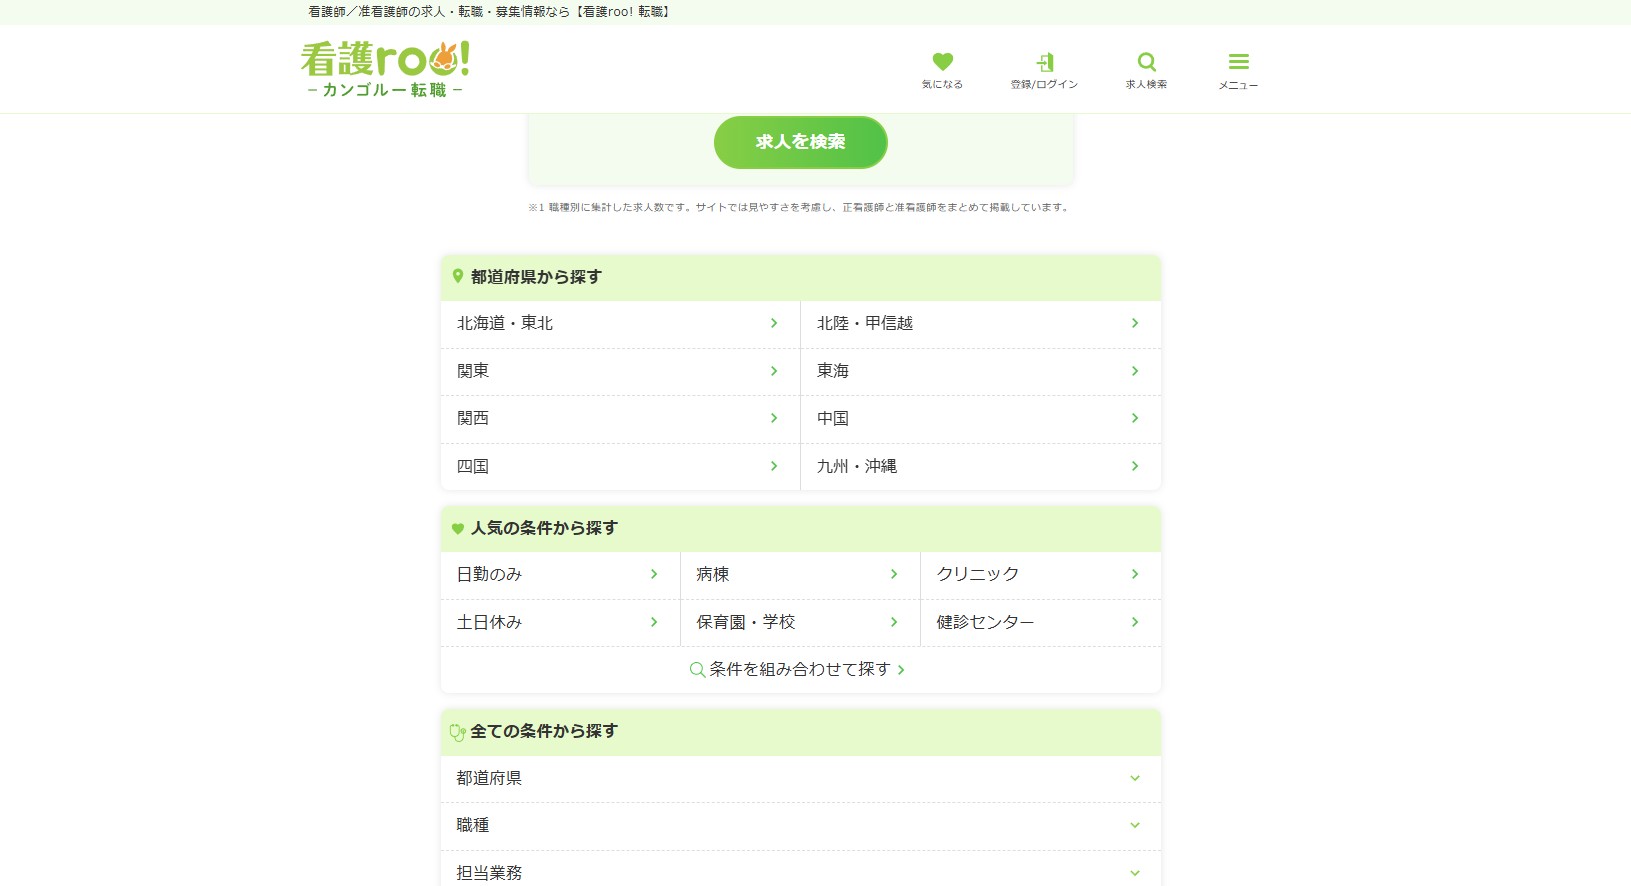Select the 北海道・東北 region

click(x=619, y=323)
